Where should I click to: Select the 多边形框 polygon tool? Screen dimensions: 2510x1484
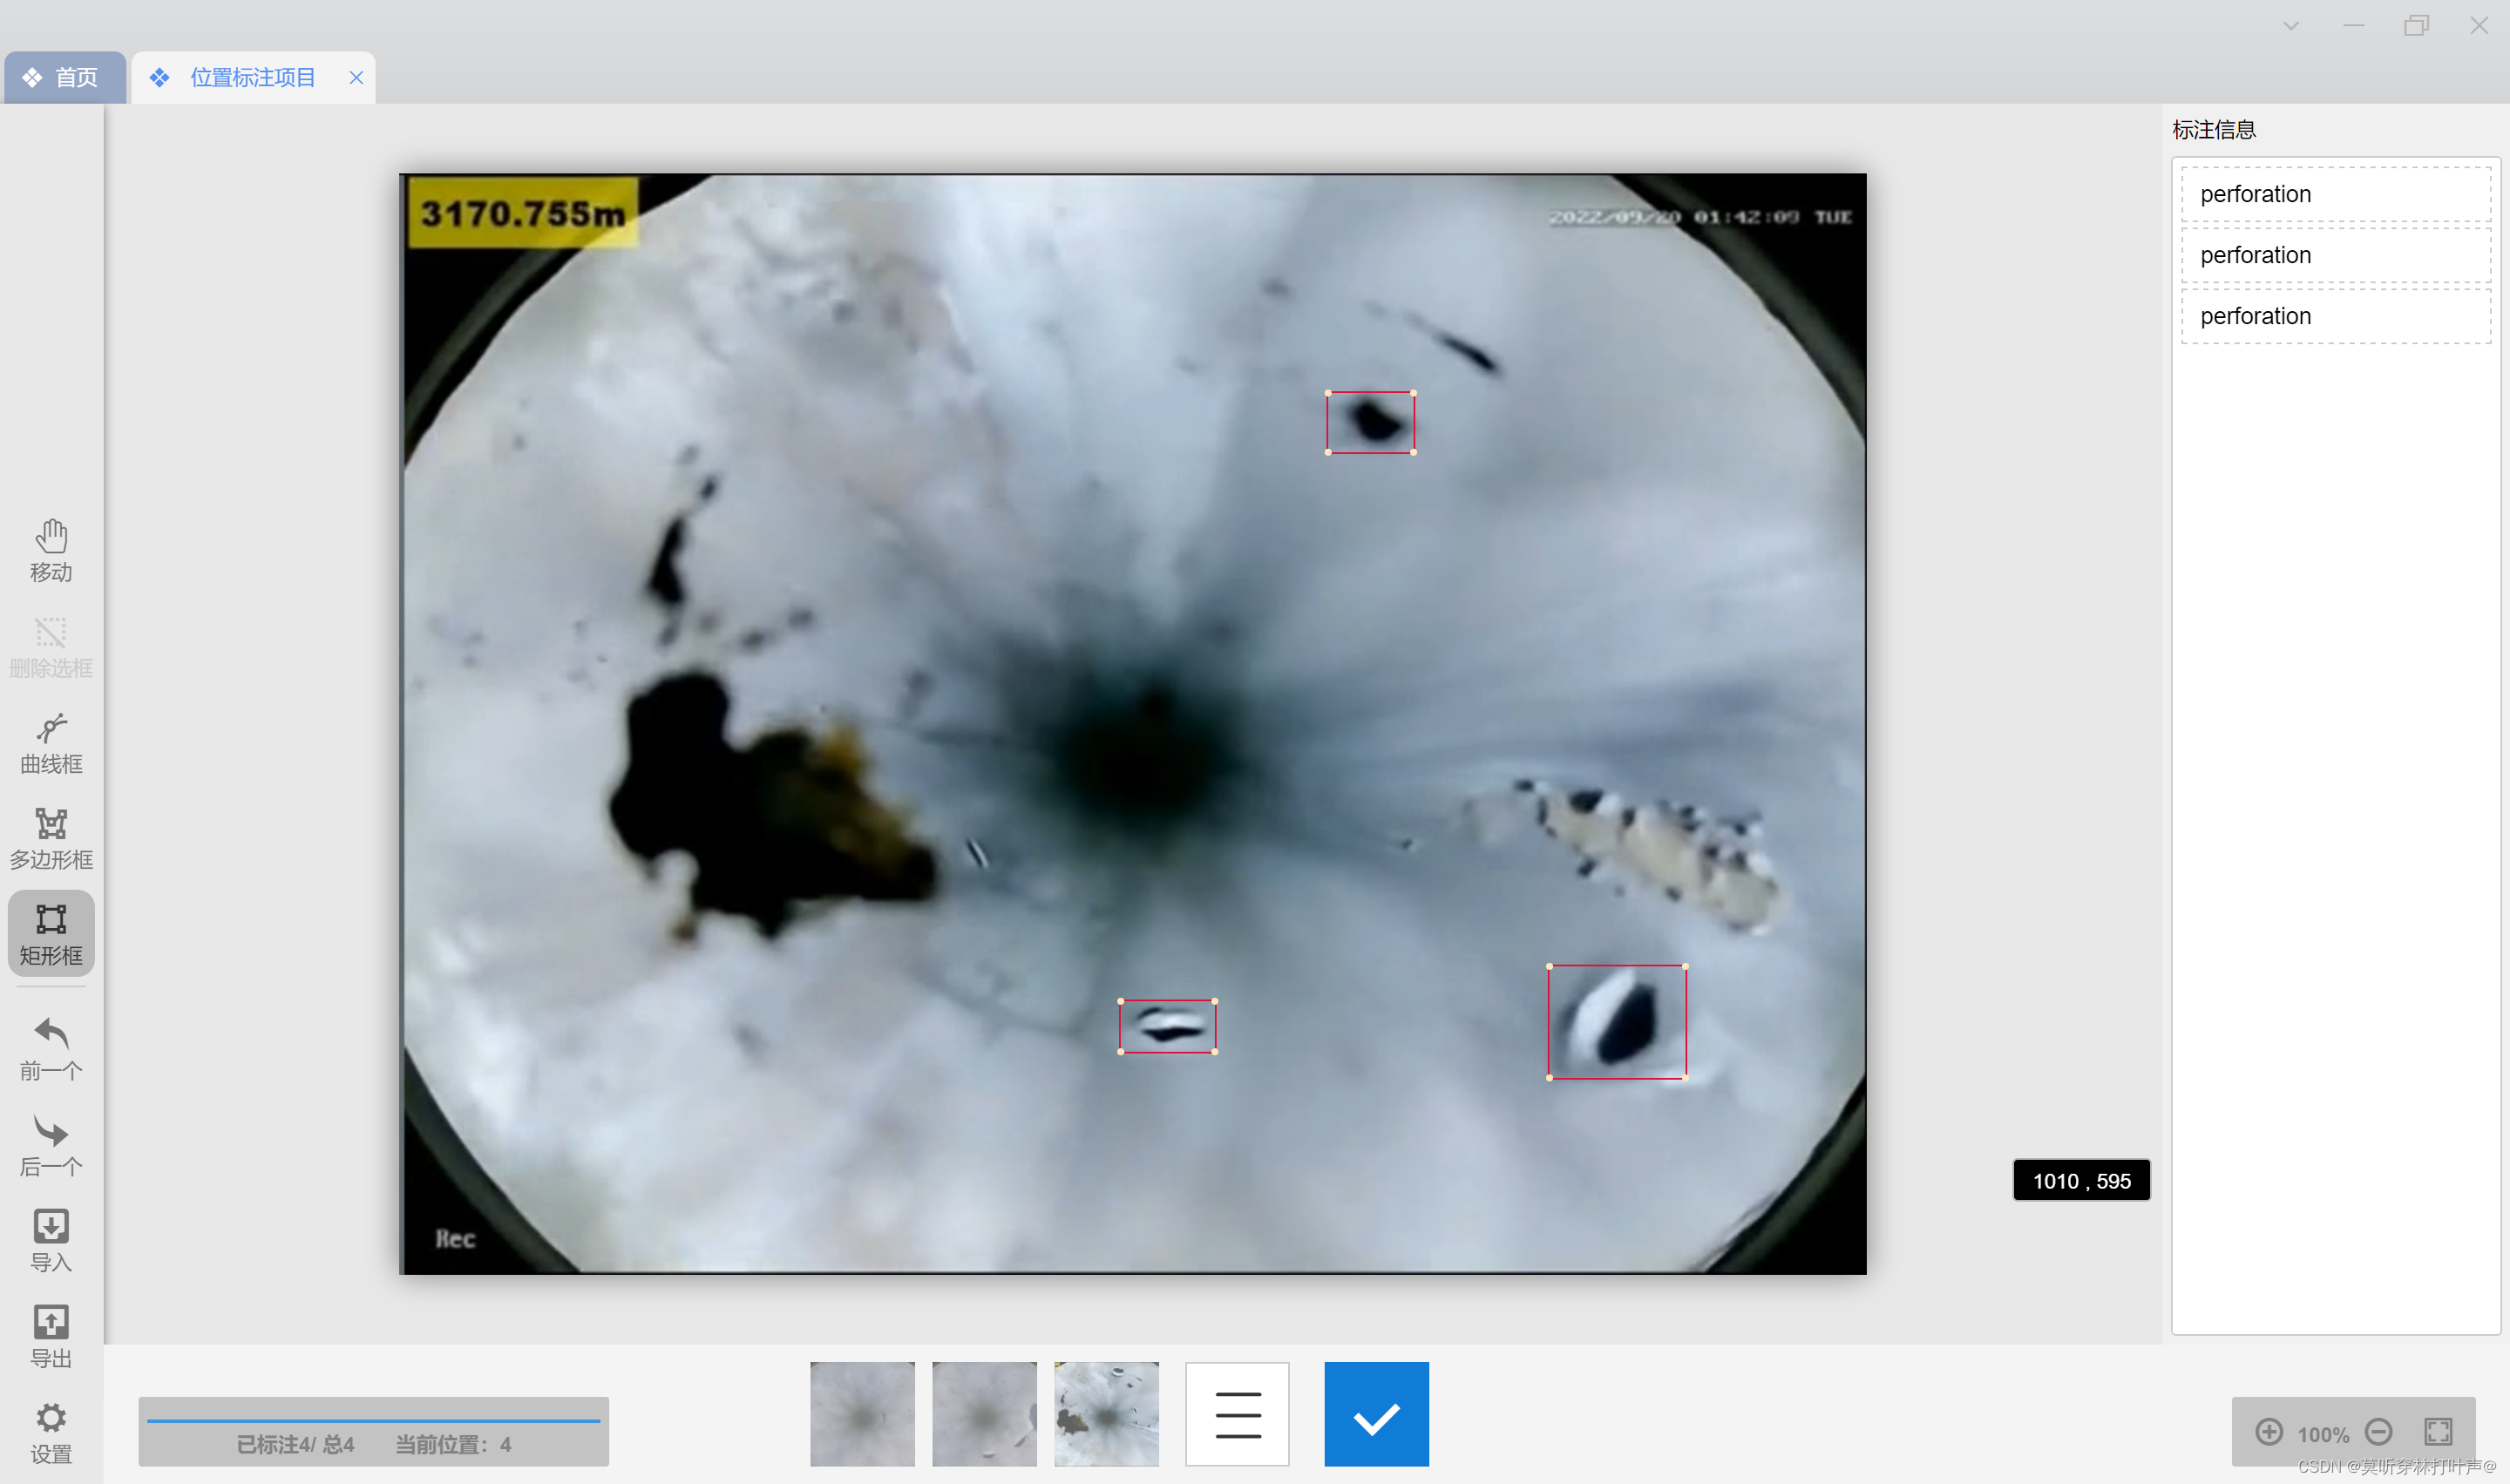pyautogui.click(x=51, y=839)
